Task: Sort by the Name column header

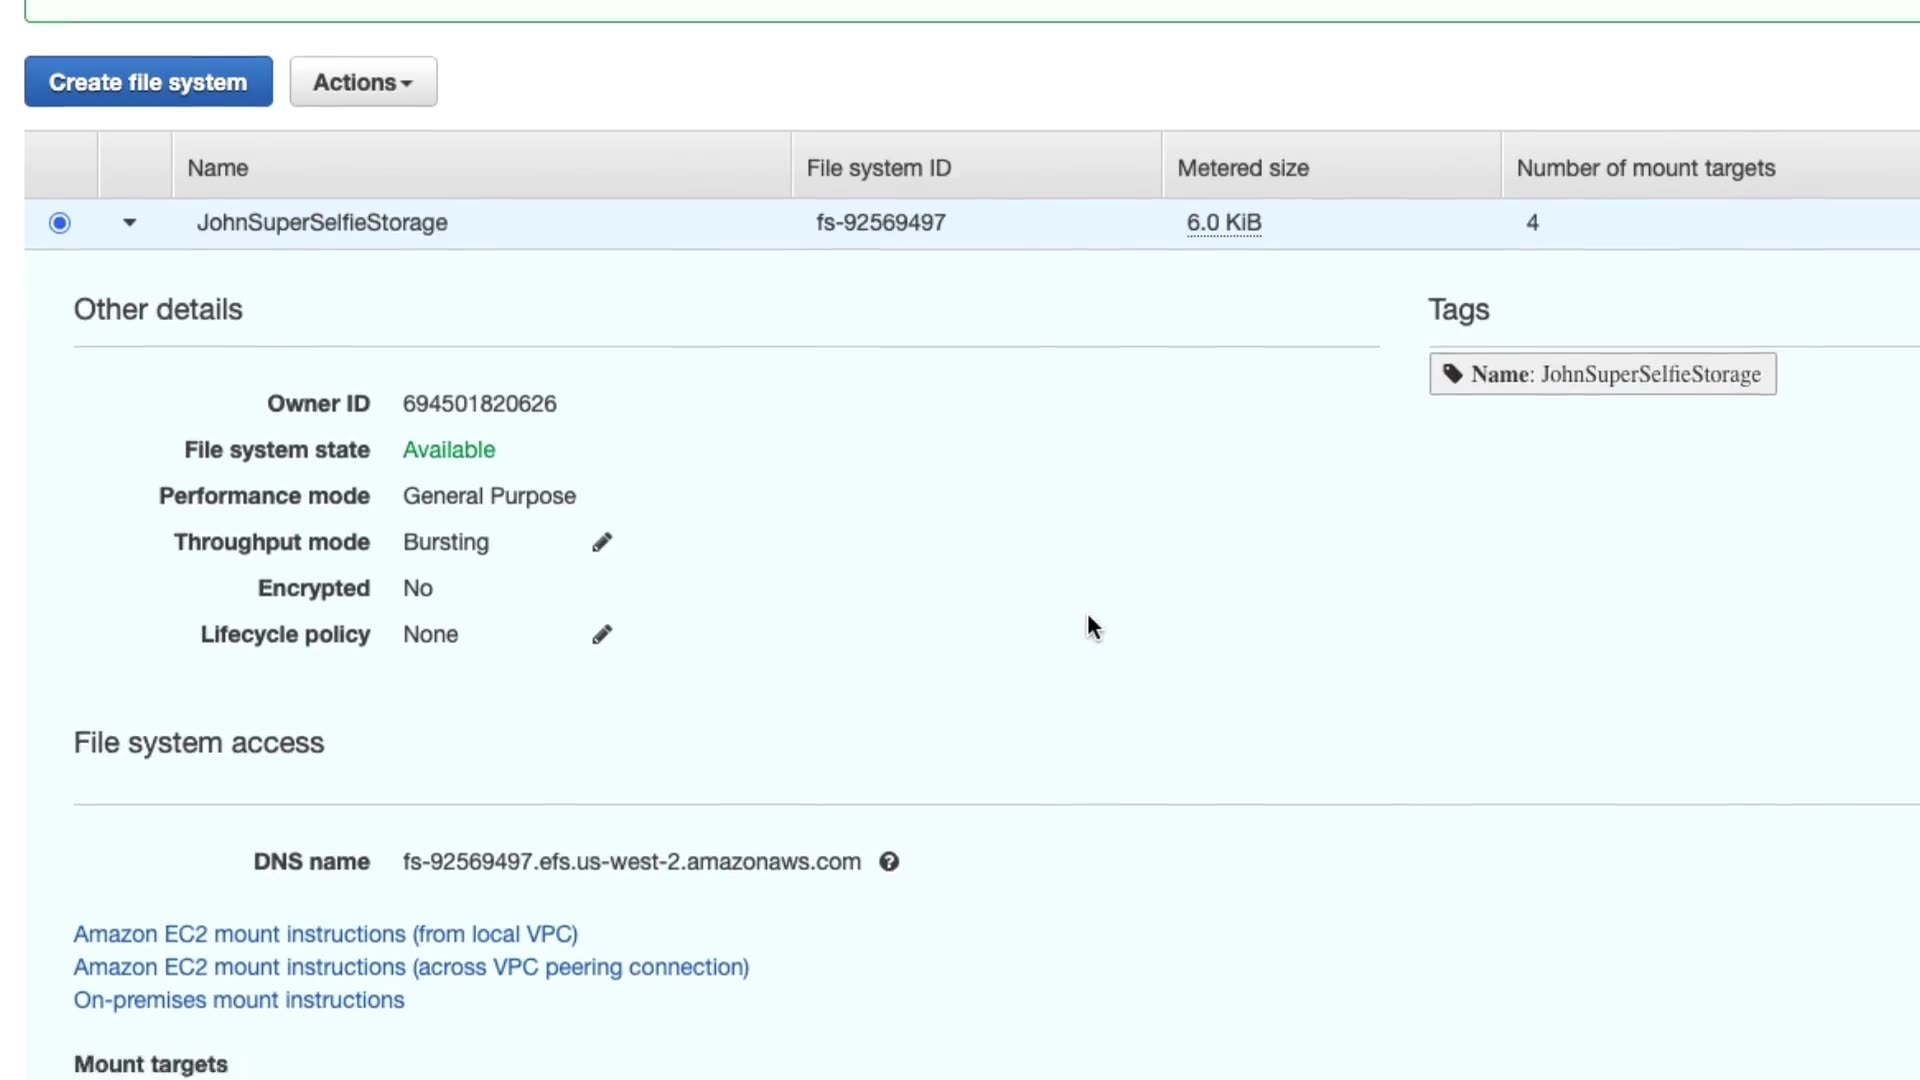Action: pos(218,168)
